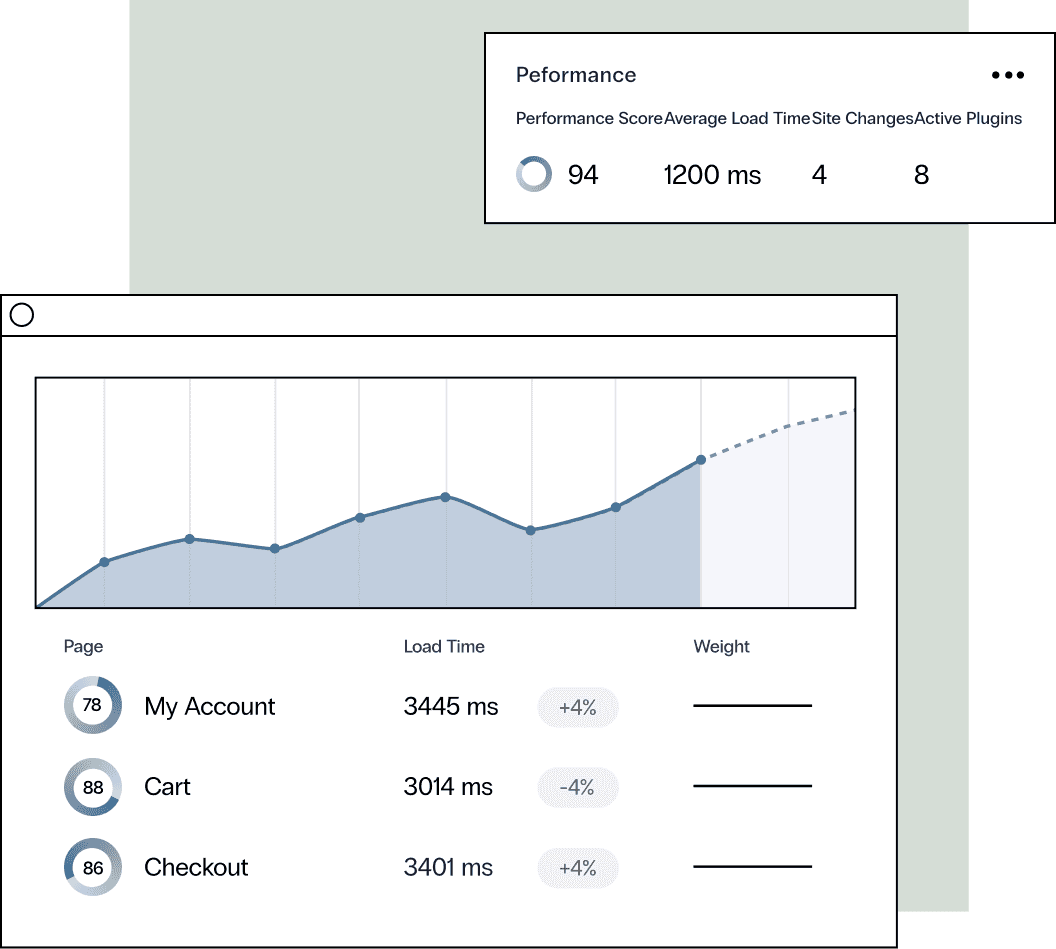Click the 3401 ms load time value
This screenshot has width=1056, height=949.
(x=448, y=867)
